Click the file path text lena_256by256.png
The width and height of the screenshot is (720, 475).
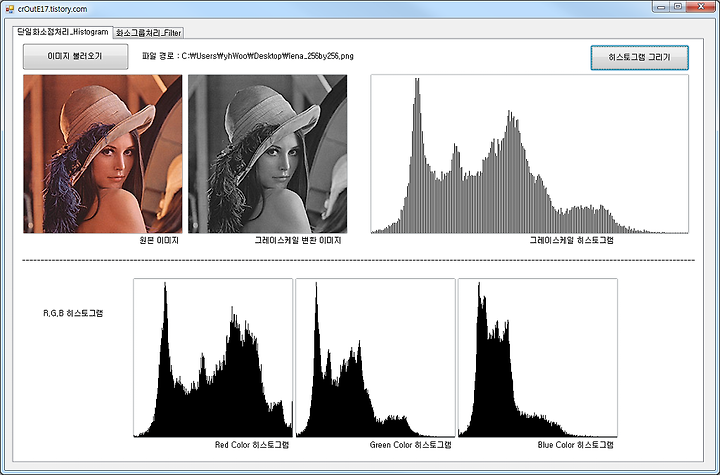click(319, 56)
